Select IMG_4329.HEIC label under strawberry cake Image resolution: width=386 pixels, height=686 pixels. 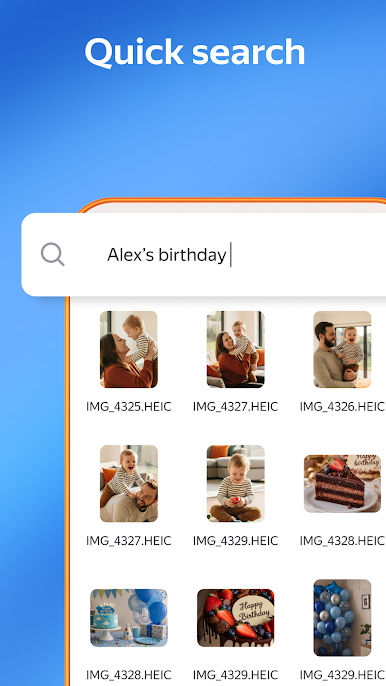[235, 675]
